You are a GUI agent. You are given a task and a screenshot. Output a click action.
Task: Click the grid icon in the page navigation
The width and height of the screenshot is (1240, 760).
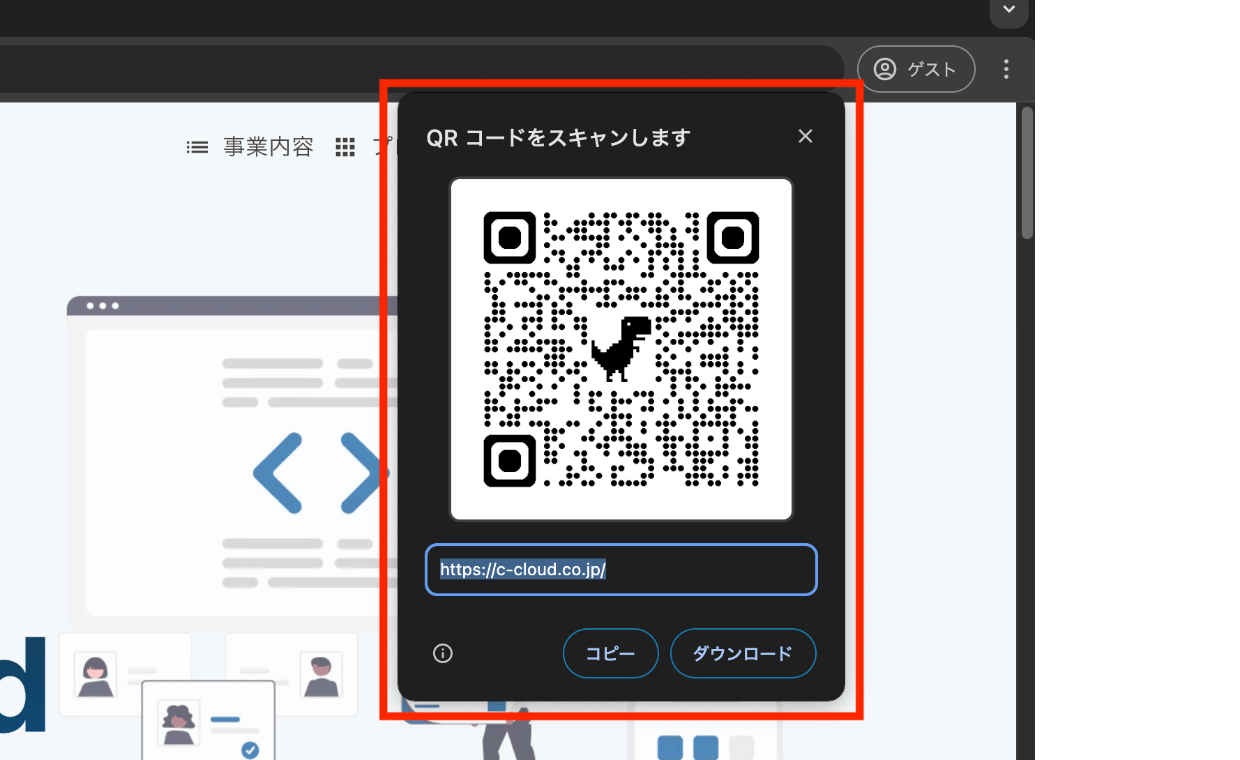[345, 148]
